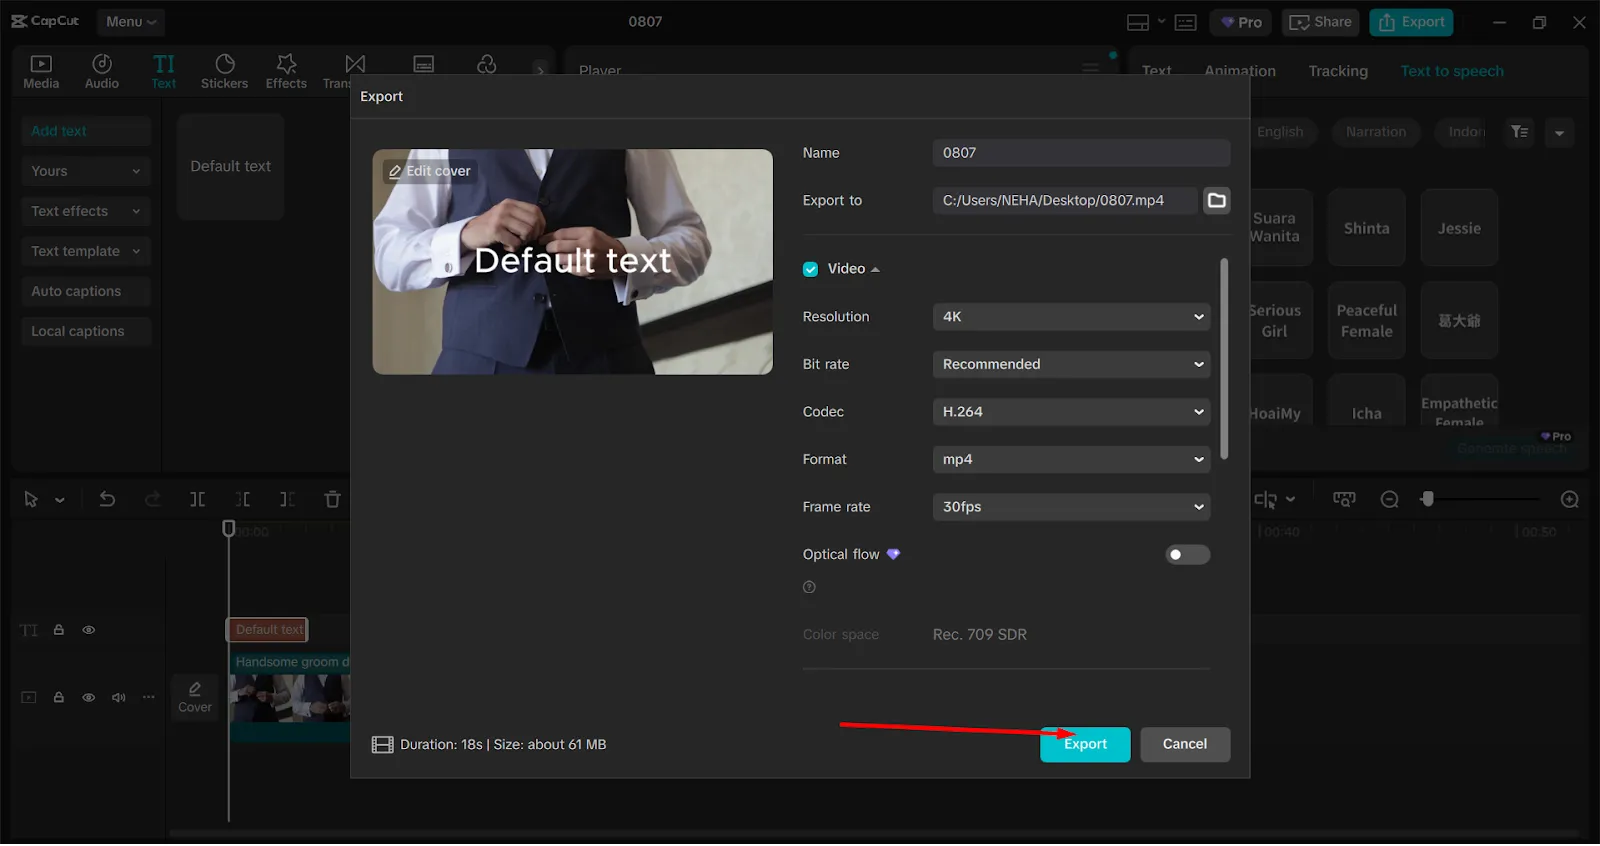Click the Optical flow help icon
Image resolution: width=1600 pixels, height=846 pixels.
(809, 589)
